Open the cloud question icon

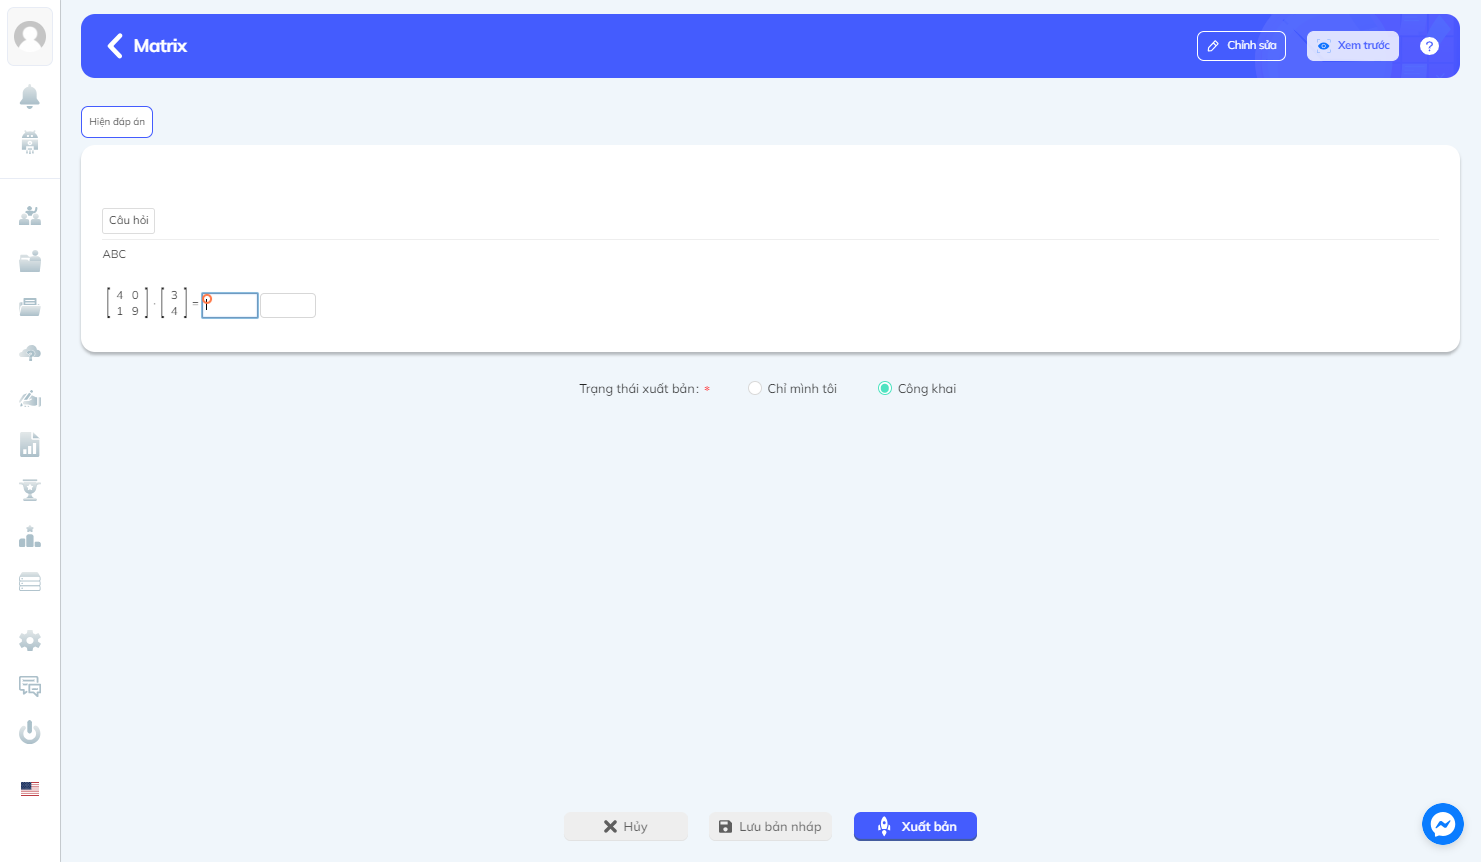30,353
